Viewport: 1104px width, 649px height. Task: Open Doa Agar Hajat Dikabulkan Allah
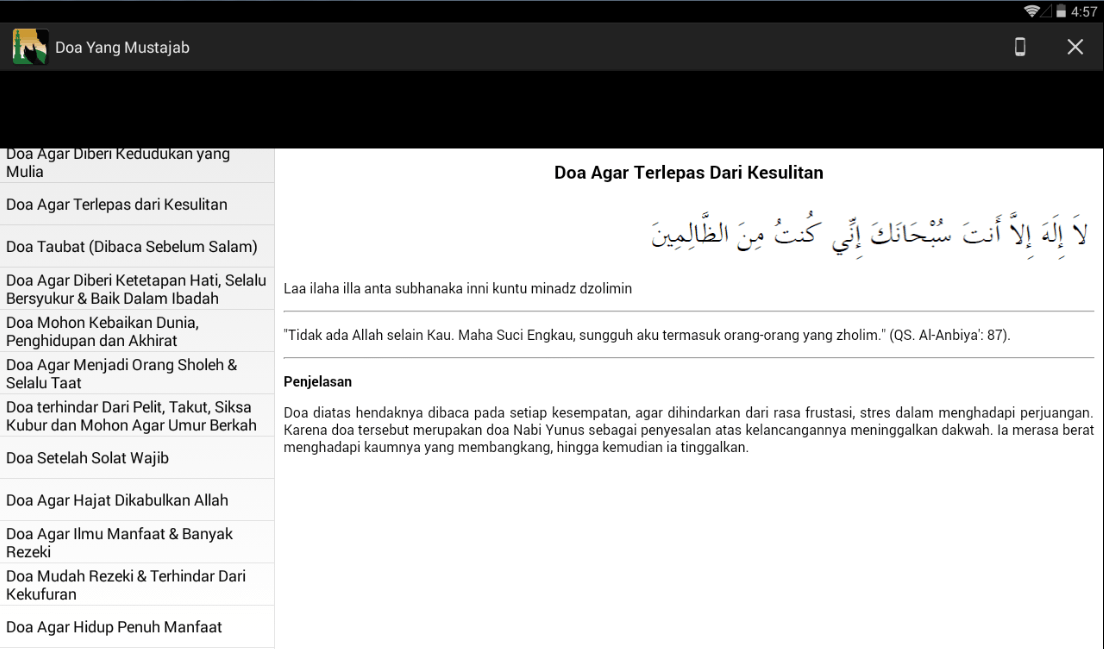tap(137, 500)
